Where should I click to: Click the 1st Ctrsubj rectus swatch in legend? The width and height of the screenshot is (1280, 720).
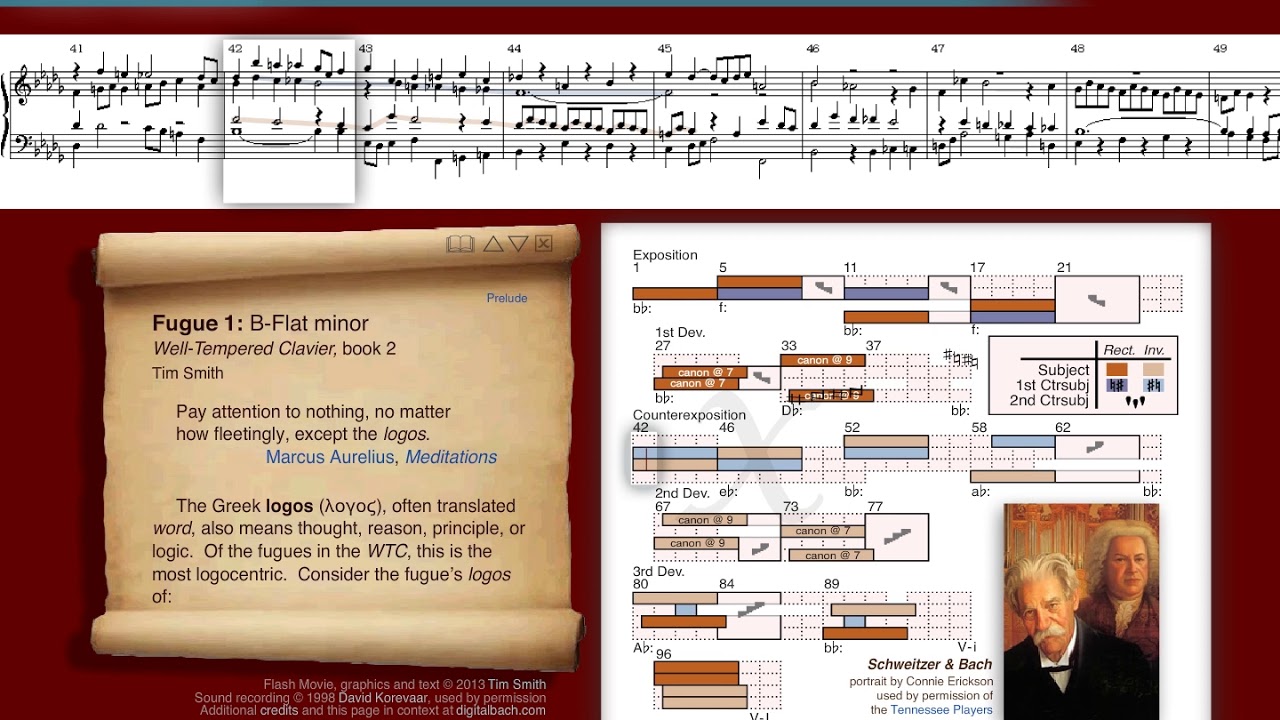pos(1116,385)
